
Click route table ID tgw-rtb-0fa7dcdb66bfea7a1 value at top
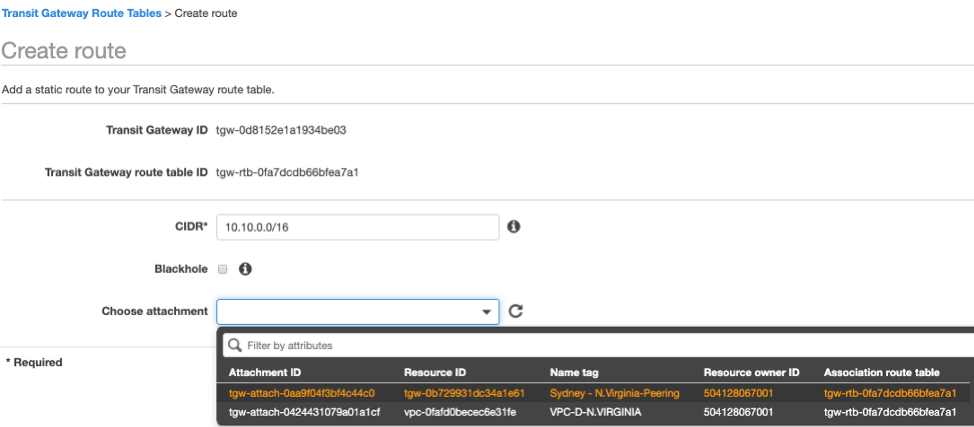[x=287, y=172]
